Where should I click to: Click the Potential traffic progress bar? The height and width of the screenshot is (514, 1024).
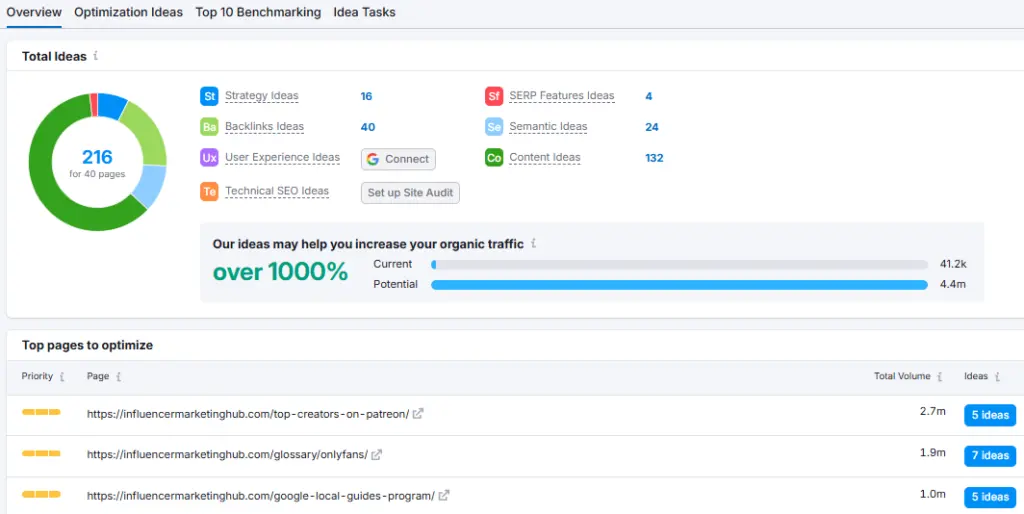point(679,285)
